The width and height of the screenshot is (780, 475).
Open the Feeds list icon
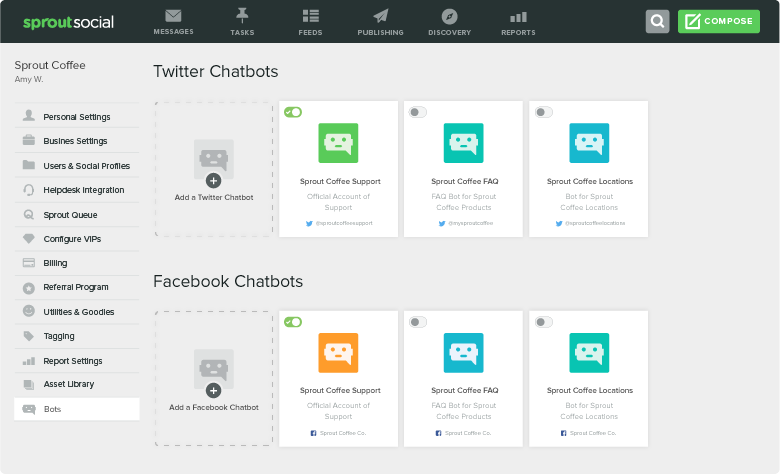[x=311, y=16]
